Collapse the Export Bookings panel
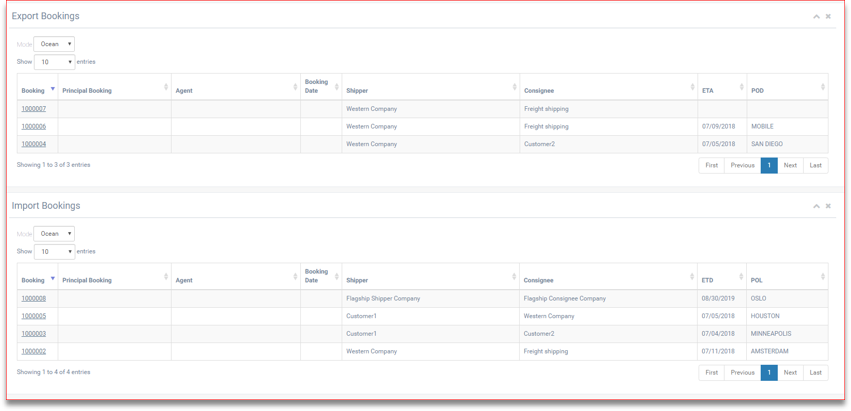This screenshot has height=411, width=851. pos(816,16)
